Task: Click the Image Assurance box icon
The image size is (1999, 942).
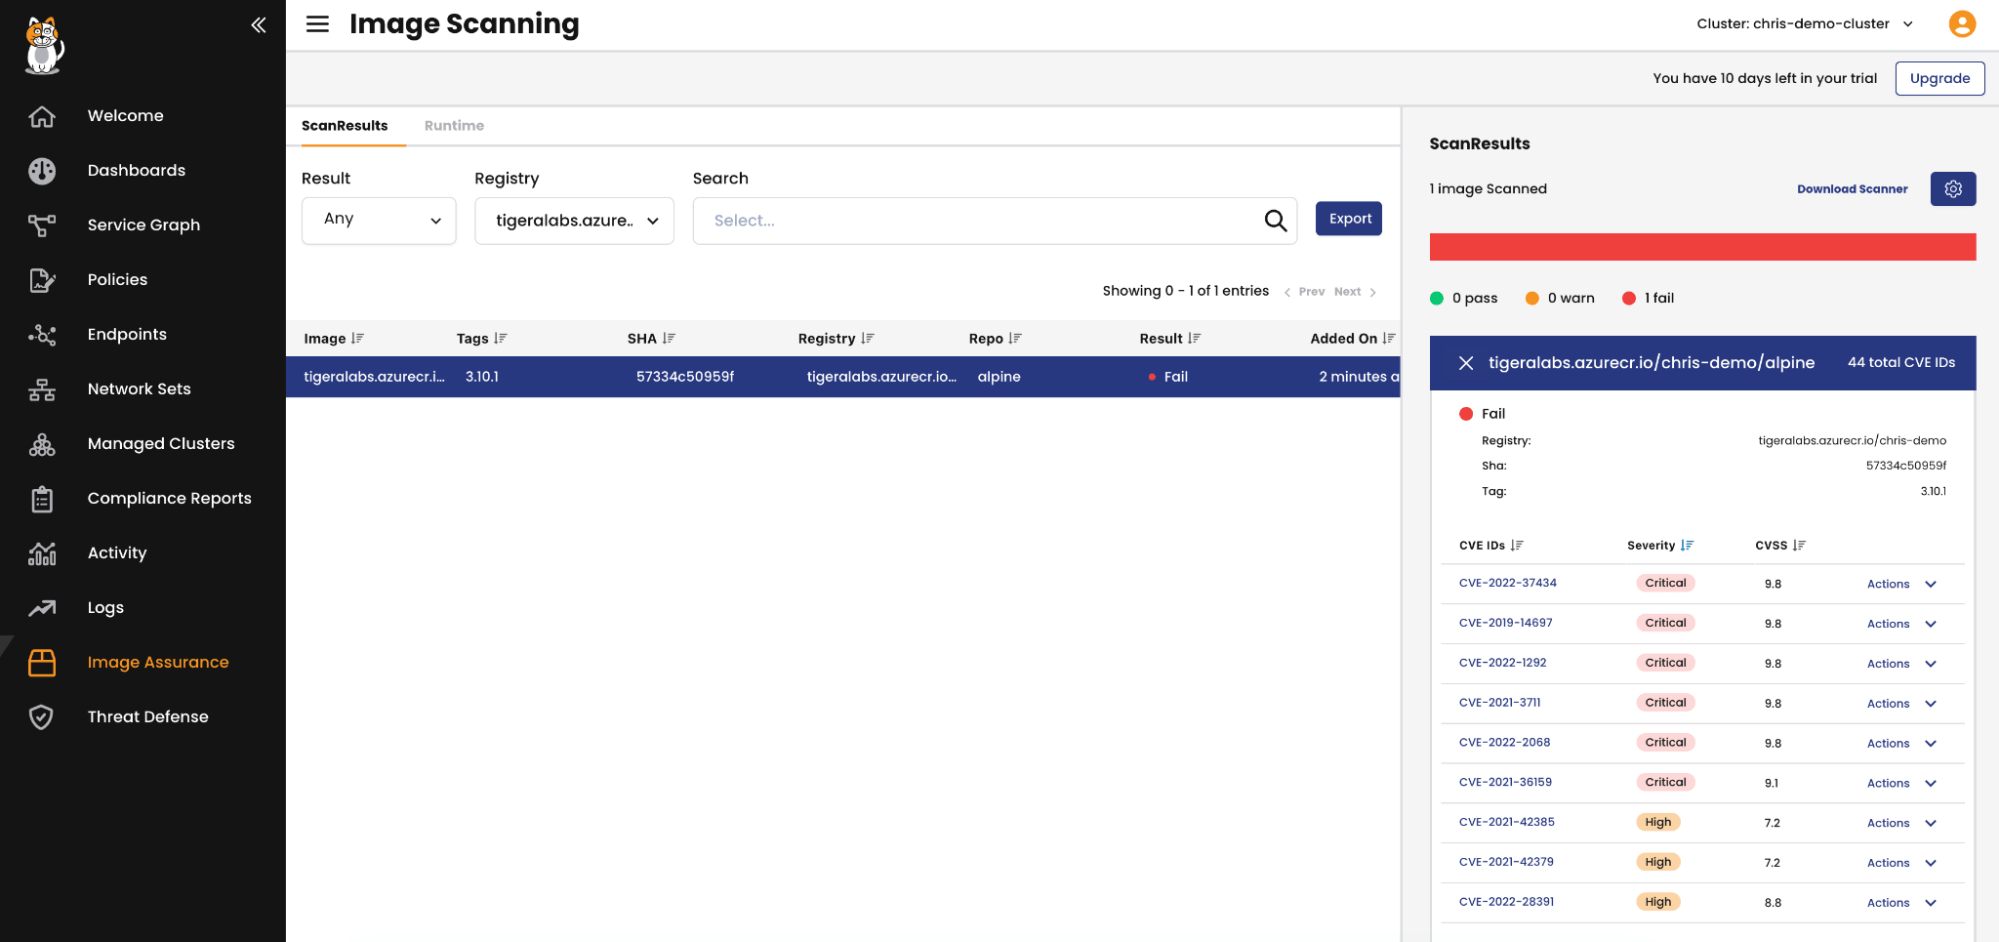Action: [42, 662]
